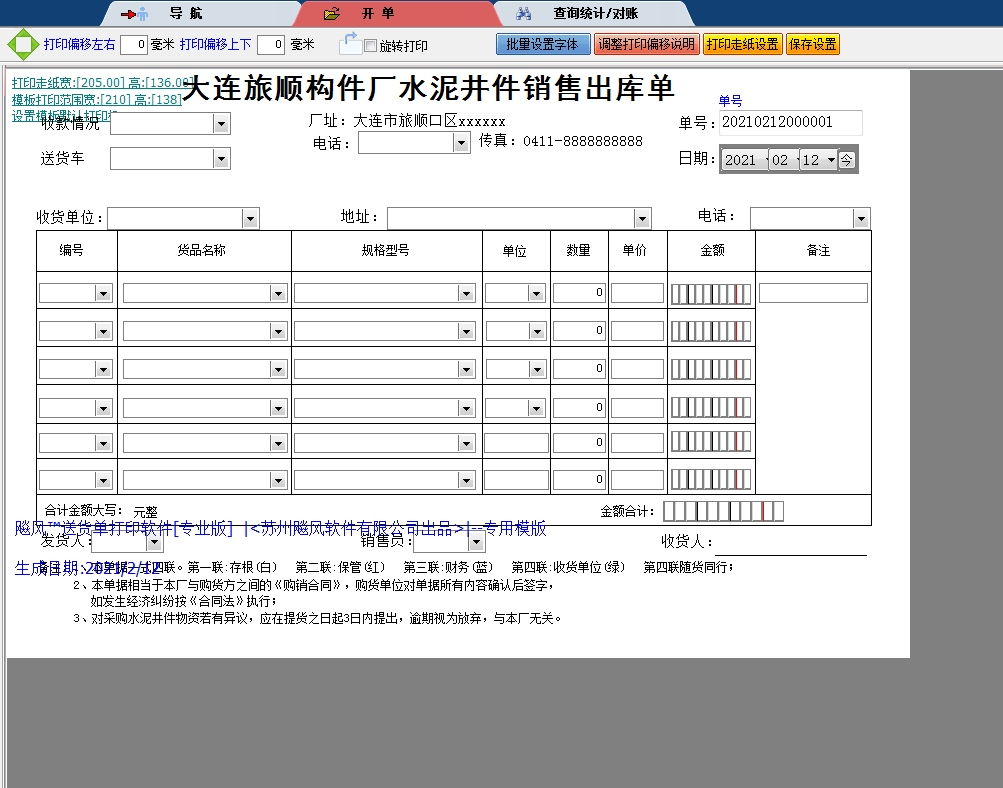This screenshot has height=788, width=1003.
Task: Click 今 to set today's date
Action: tap(848, 159)
